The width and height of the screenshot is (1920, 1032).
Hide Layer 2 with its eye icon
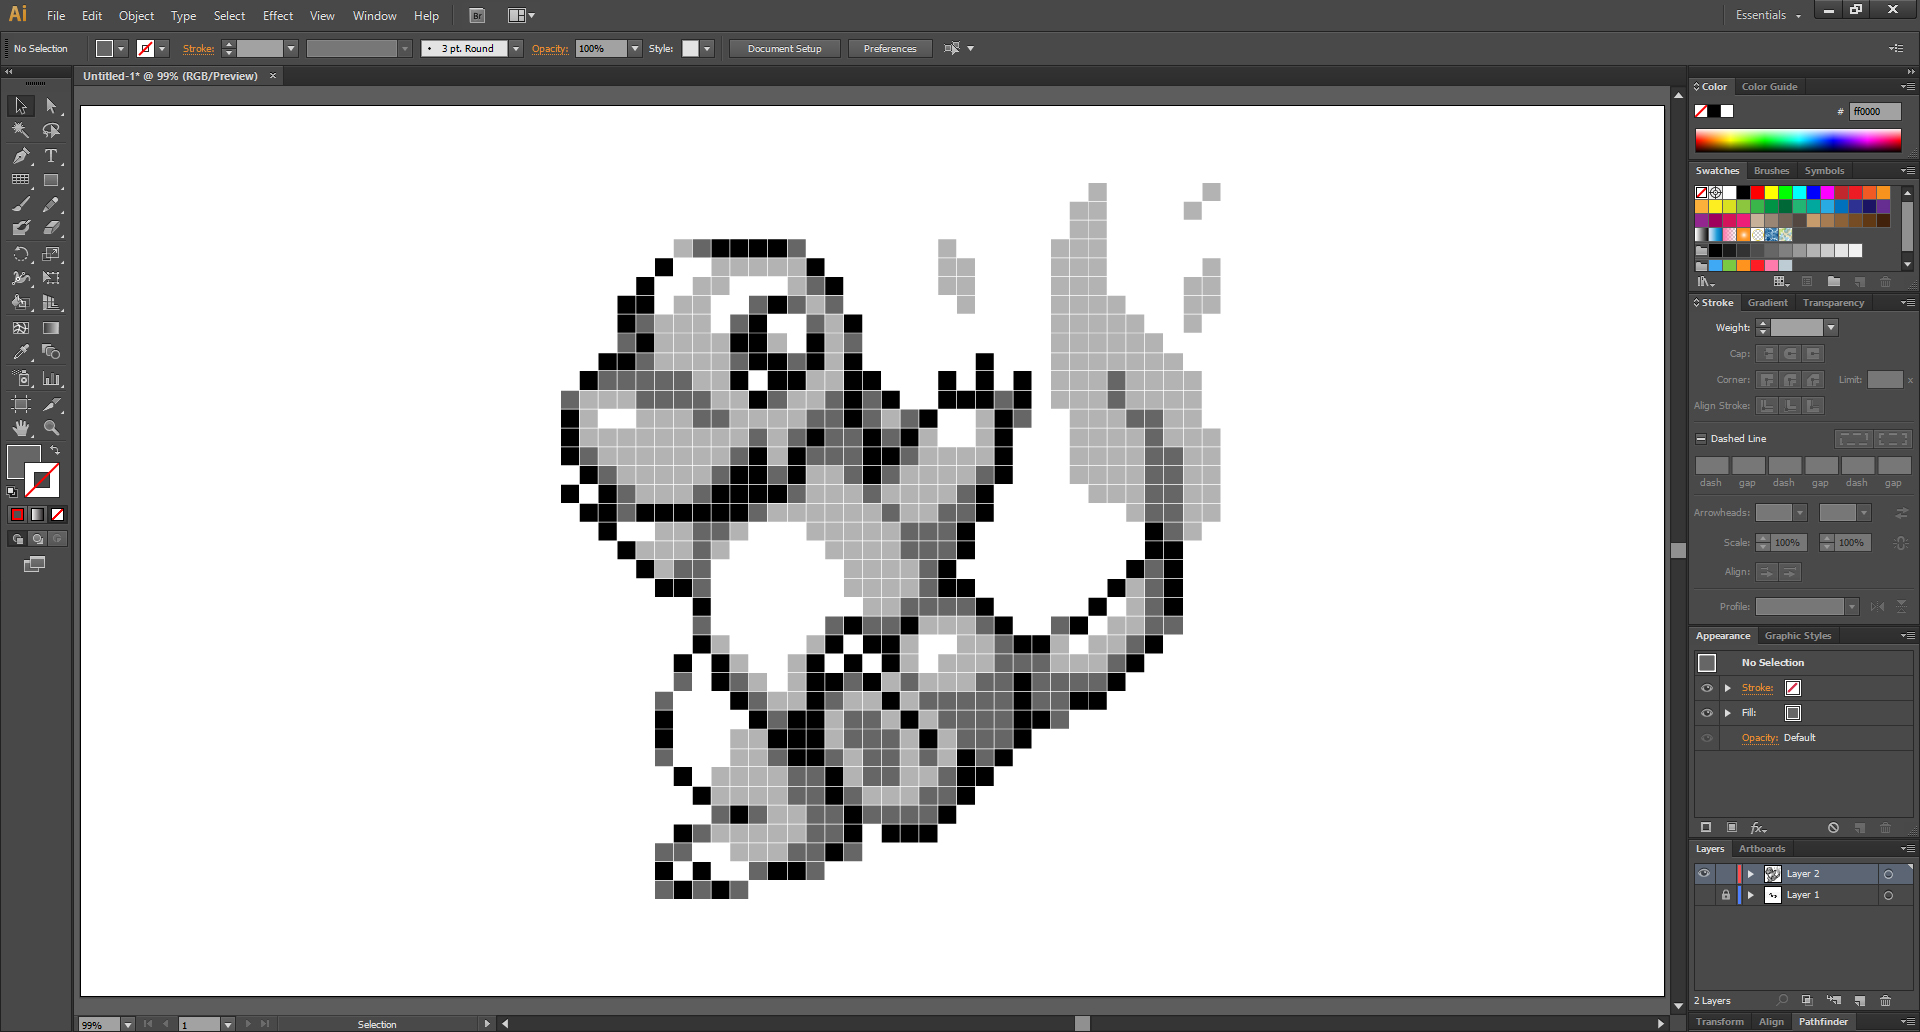tap(1704, 874)
